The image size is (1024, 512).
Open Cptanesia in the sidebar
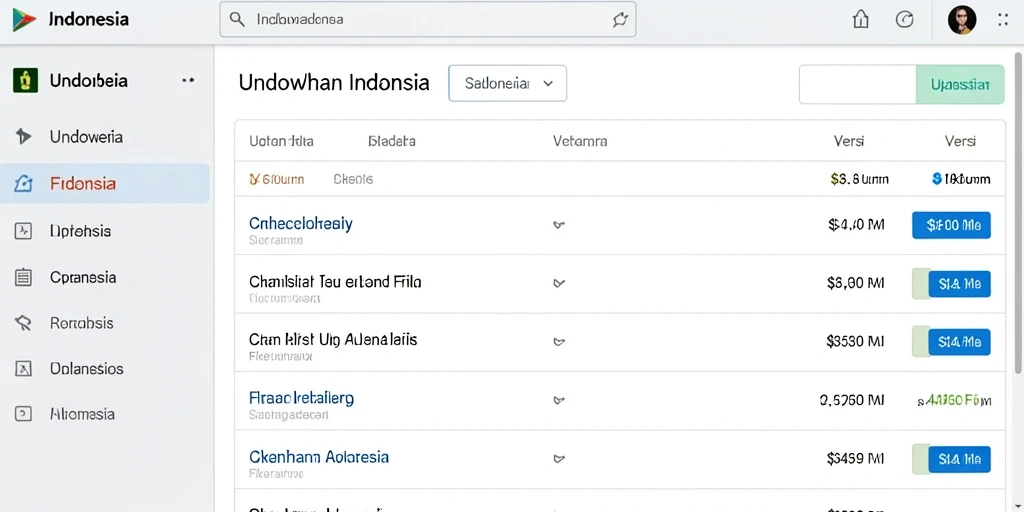[104, 278]
